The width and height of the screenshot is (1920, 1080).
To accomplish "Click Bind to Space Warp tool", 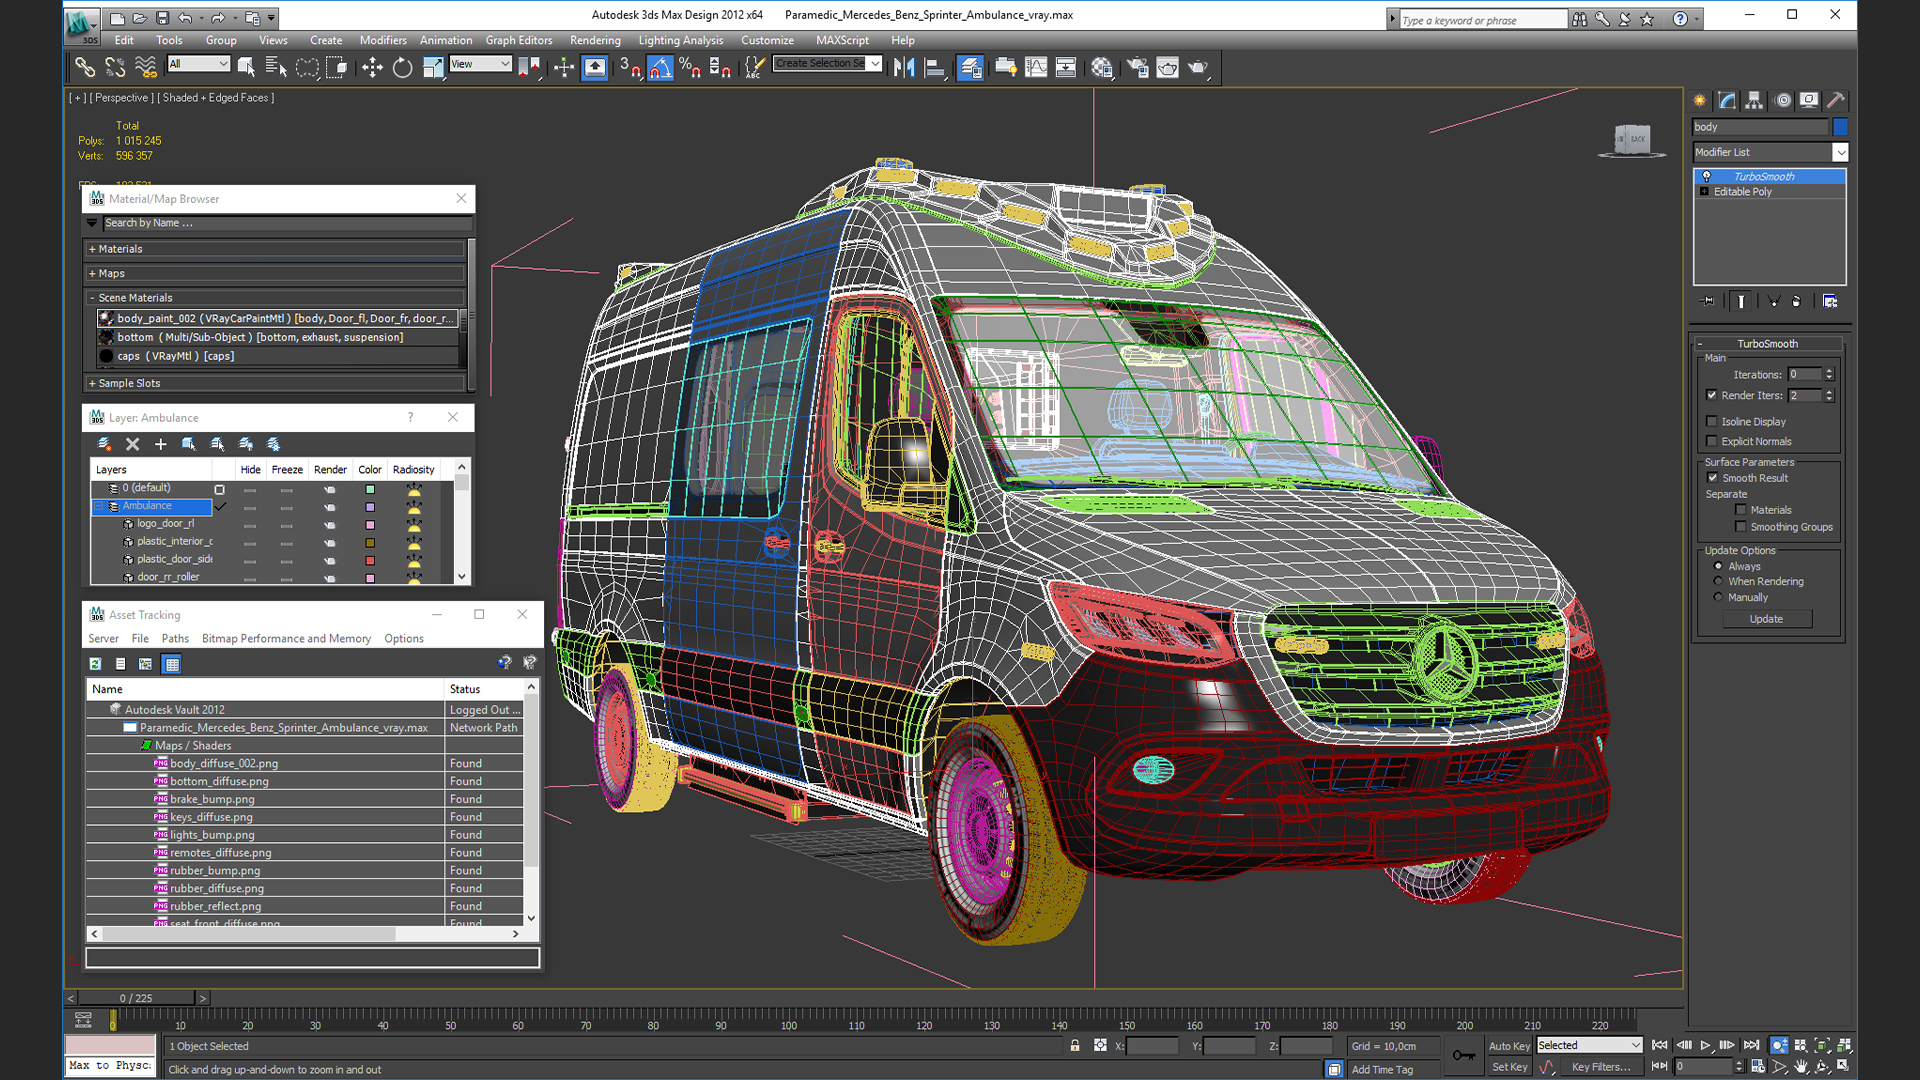I will point(146,67).
